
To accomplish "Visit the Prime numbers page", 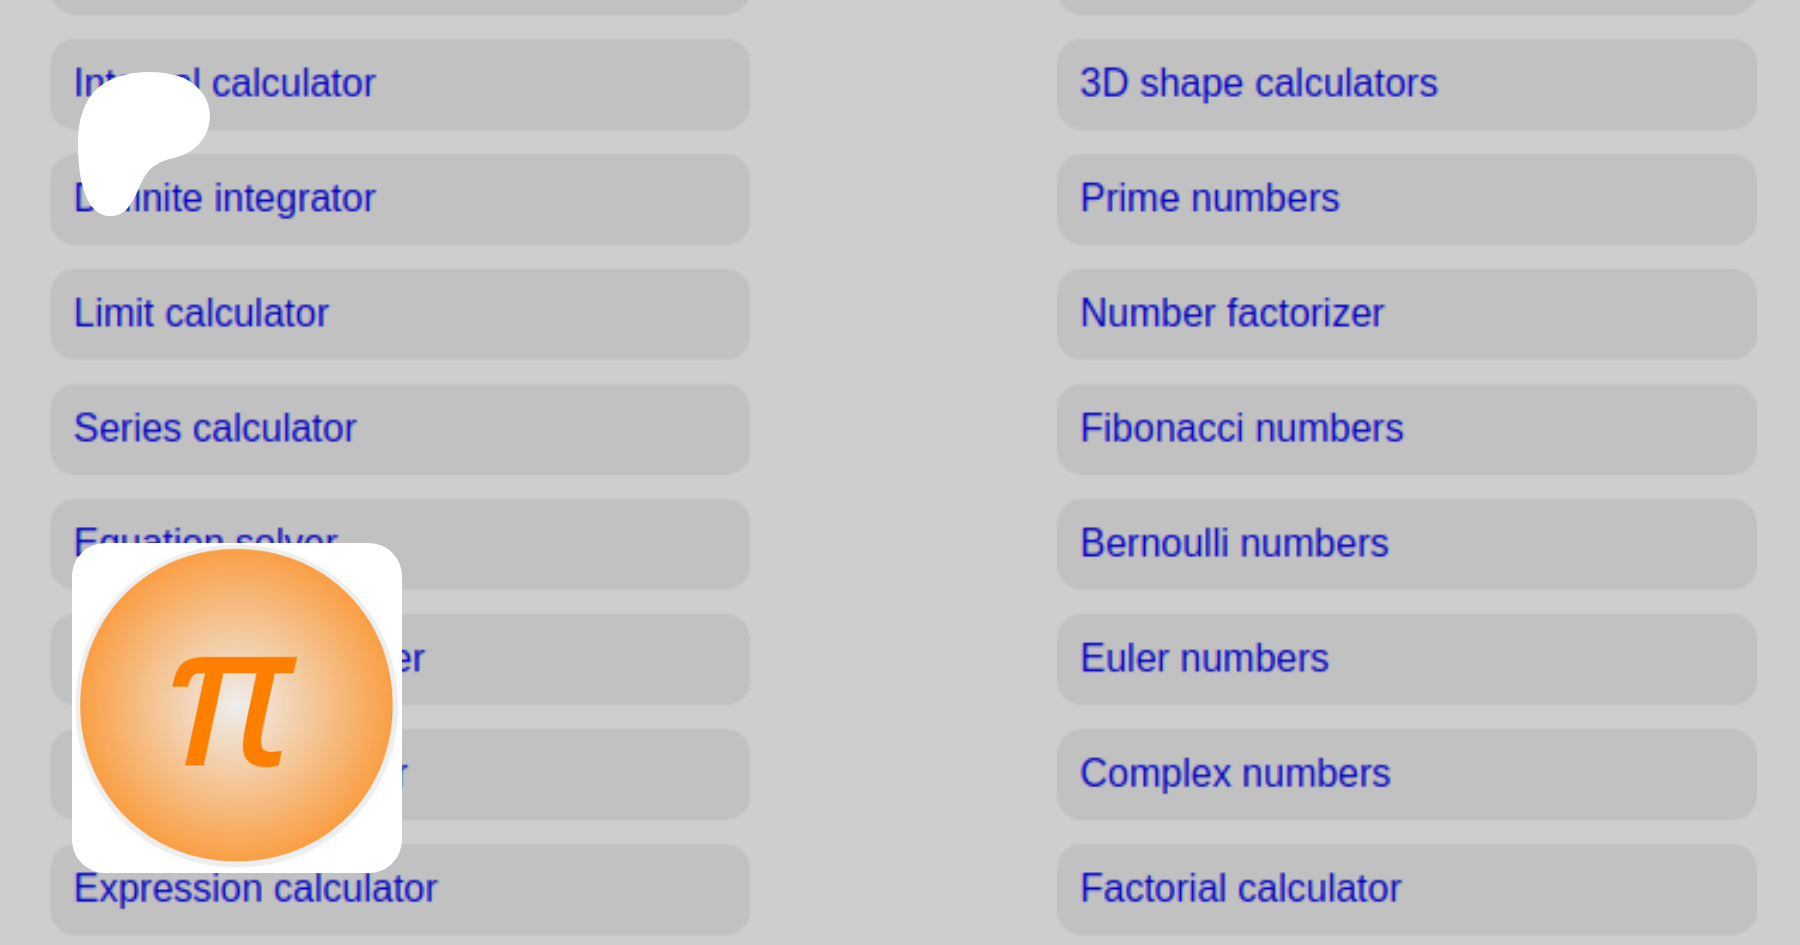I will click(1209, 199).
